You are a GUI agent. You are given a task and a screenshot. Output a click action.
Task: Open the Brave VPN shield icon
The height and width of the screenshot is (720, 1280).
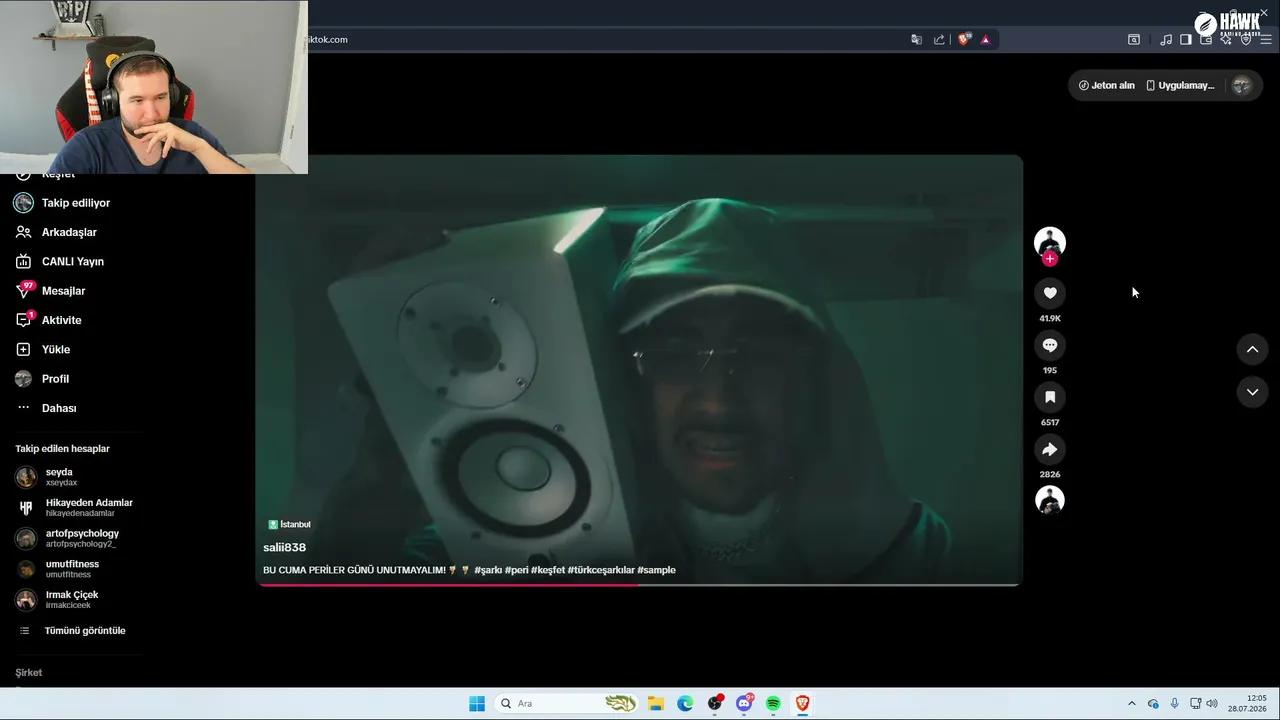1246,40
